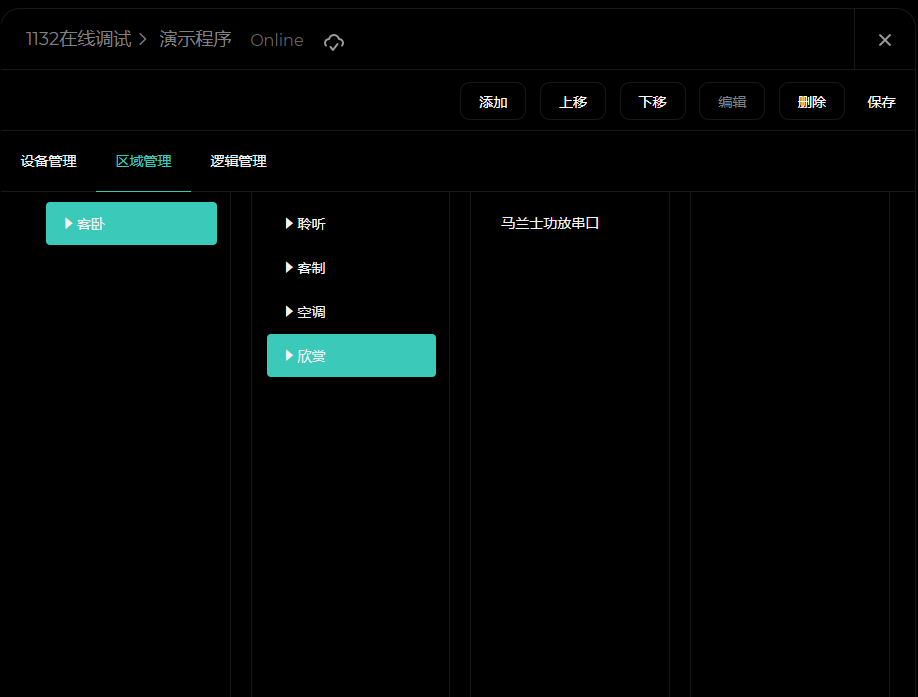Switch to 设备管理 tab

[49, 161]
